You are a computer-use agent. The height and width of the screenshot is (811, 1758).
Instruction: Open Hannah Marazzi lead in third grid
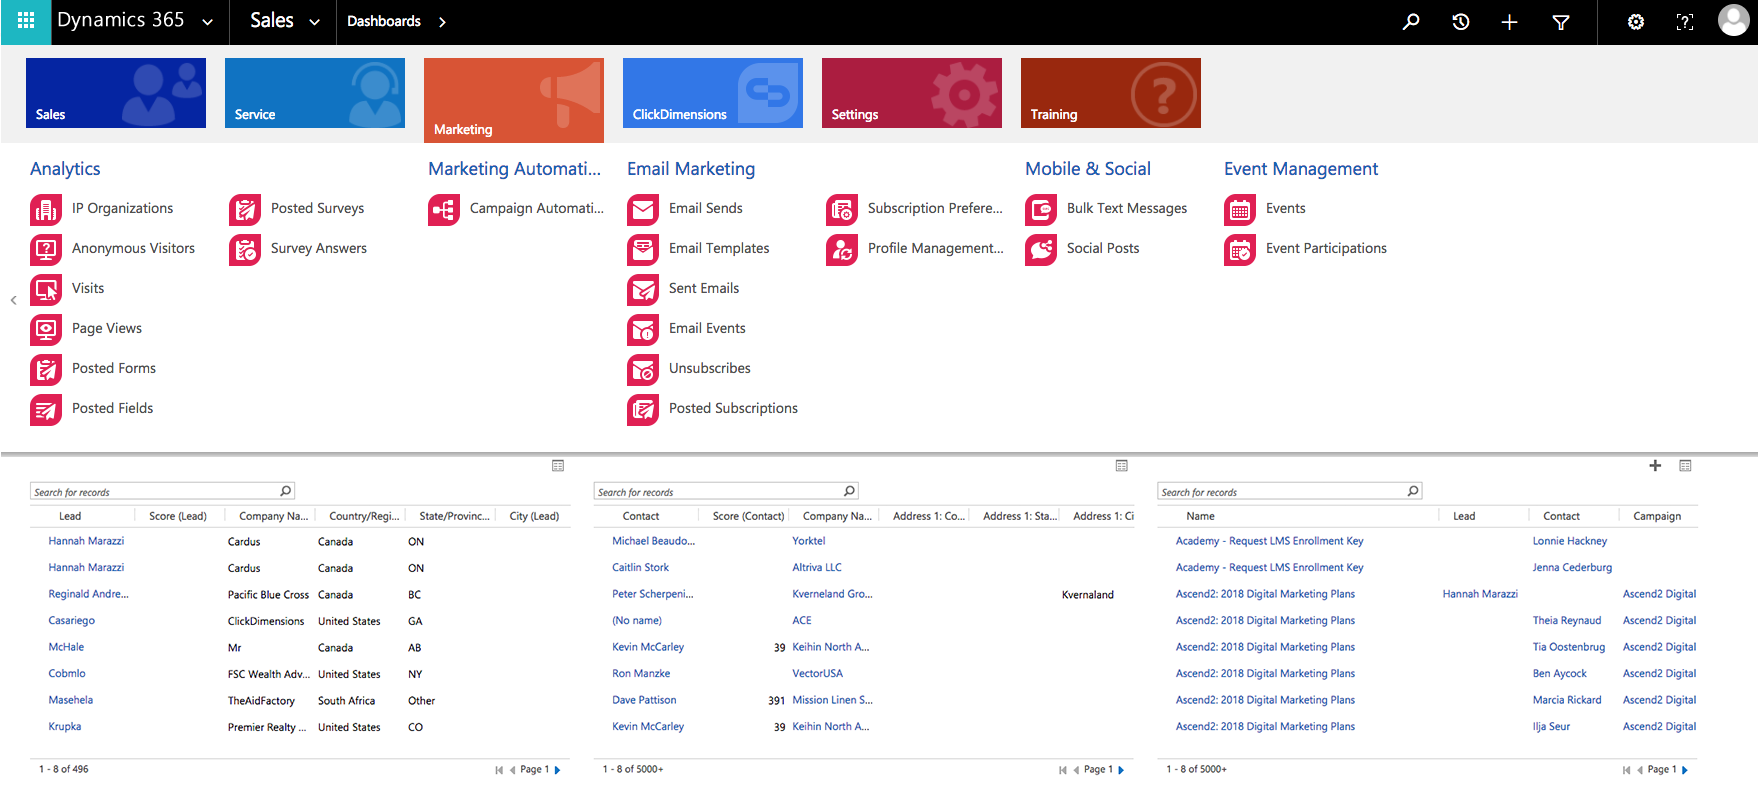[x=1480, y=594]
